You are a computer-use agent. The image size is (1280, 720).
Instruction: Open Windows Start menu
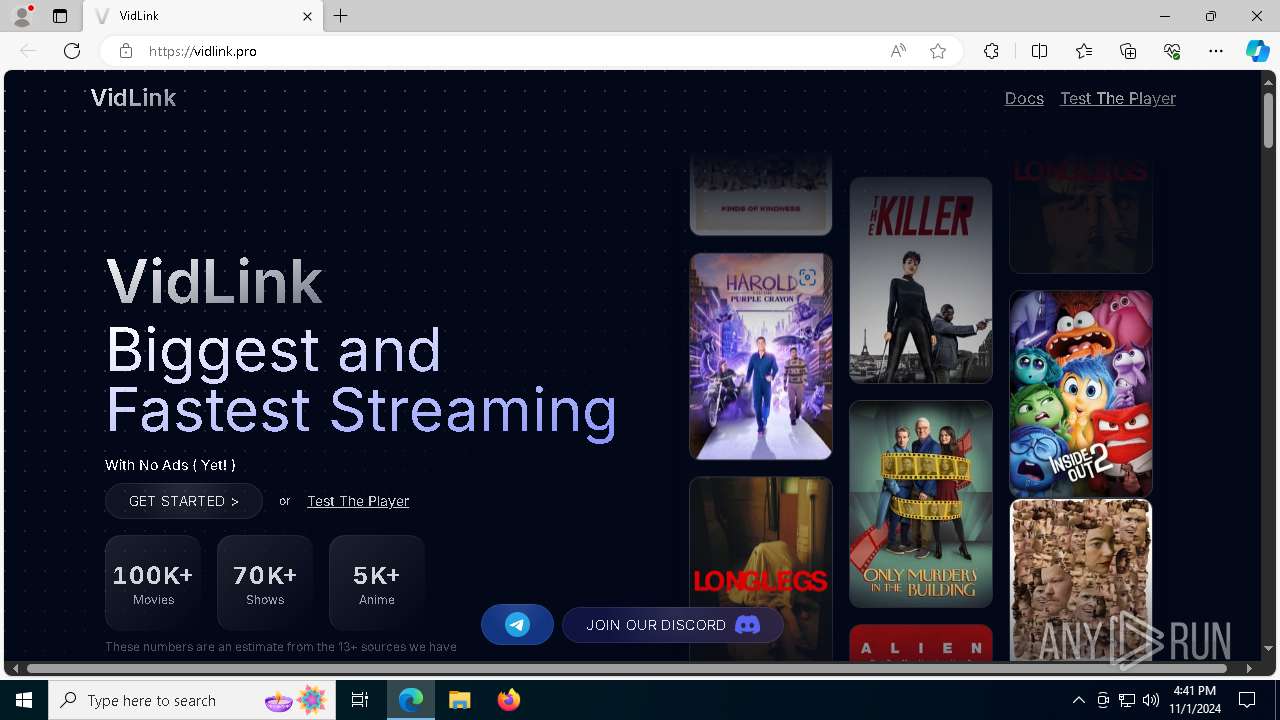click(x=24, y=700)
